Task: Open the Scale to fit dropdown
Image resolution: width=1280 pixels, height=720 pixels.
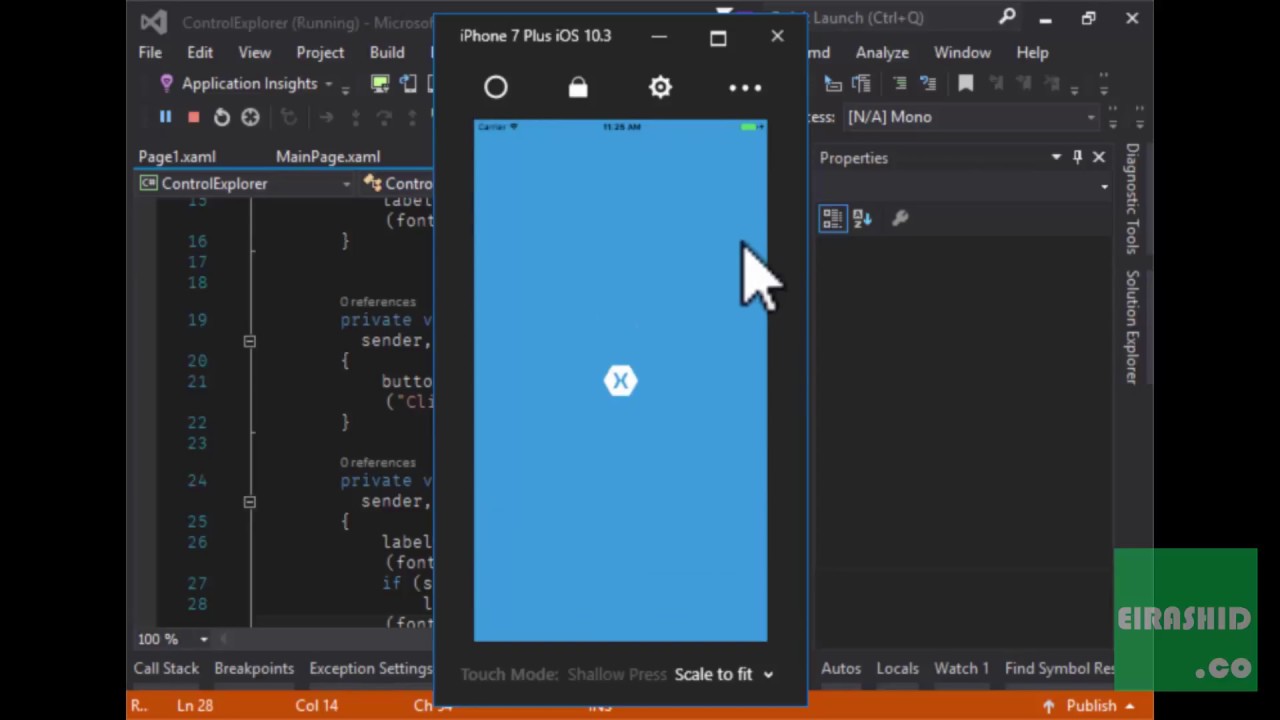Action: point(724,674)
